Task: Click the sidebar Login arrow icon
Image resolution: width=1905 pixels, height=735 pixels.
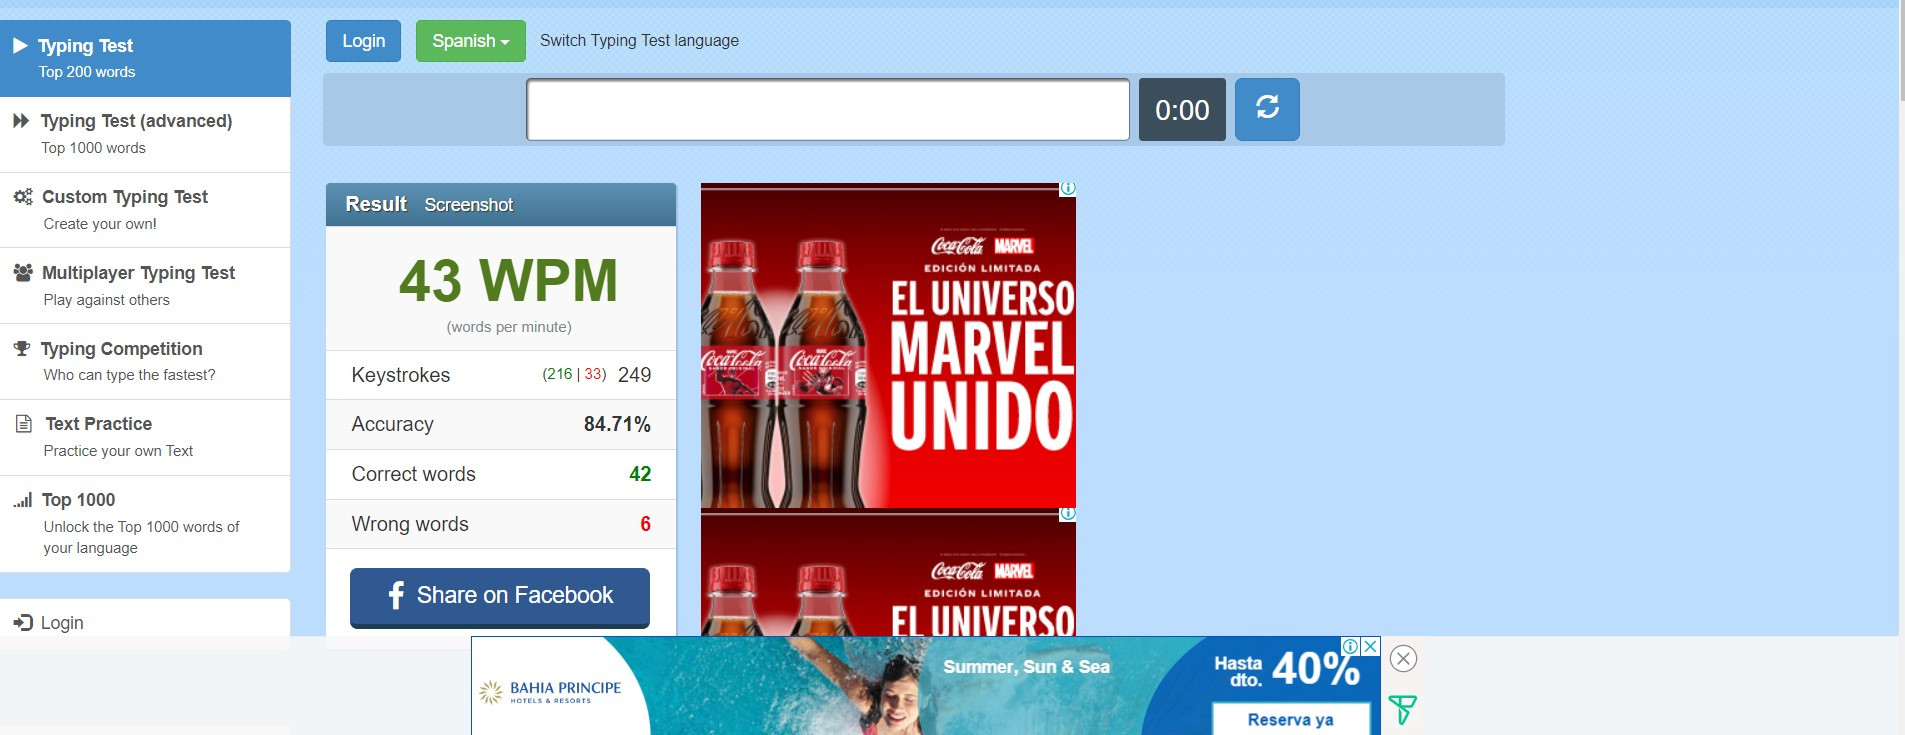Action: click(23, 623)
